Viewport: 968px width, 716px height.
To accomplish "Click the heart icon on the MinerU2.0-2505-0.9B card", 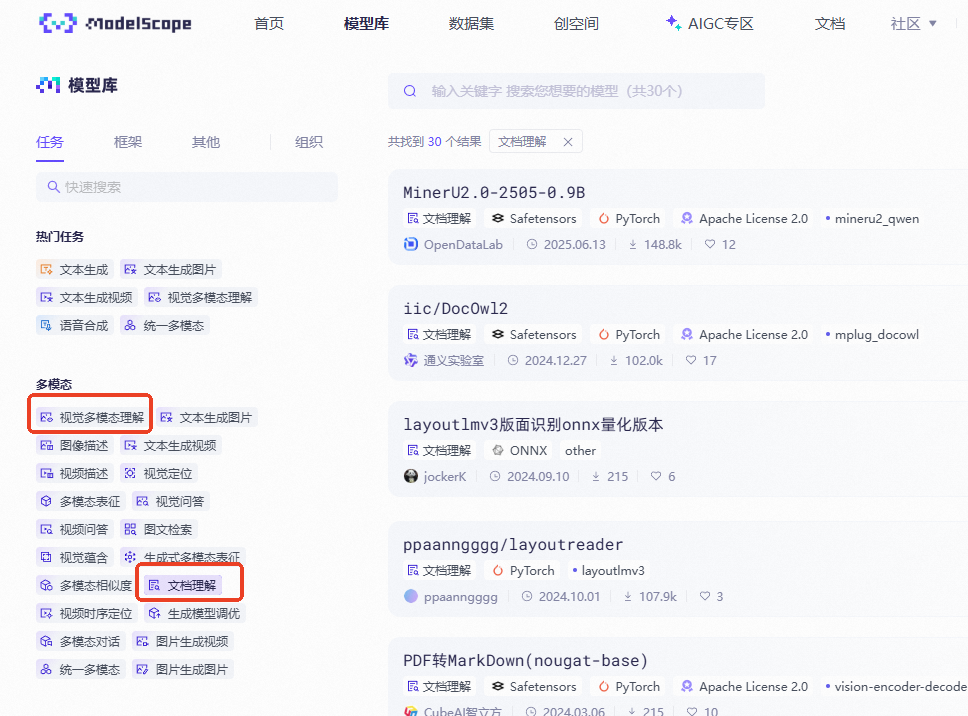I will coord(710,244).
